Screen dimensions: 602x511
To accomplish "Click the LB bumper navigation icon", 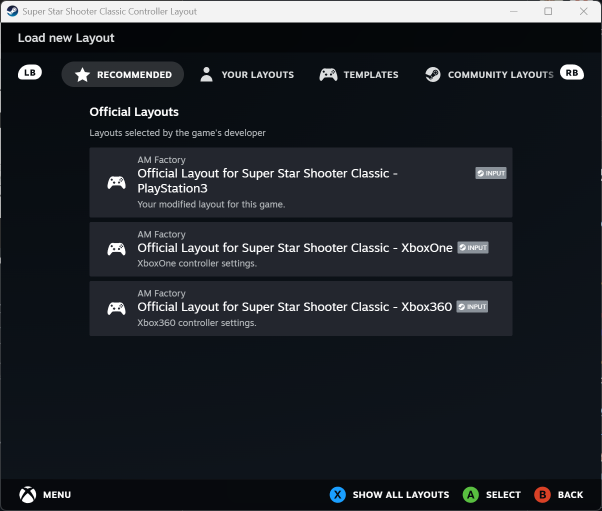I will [x=30, y=73].
